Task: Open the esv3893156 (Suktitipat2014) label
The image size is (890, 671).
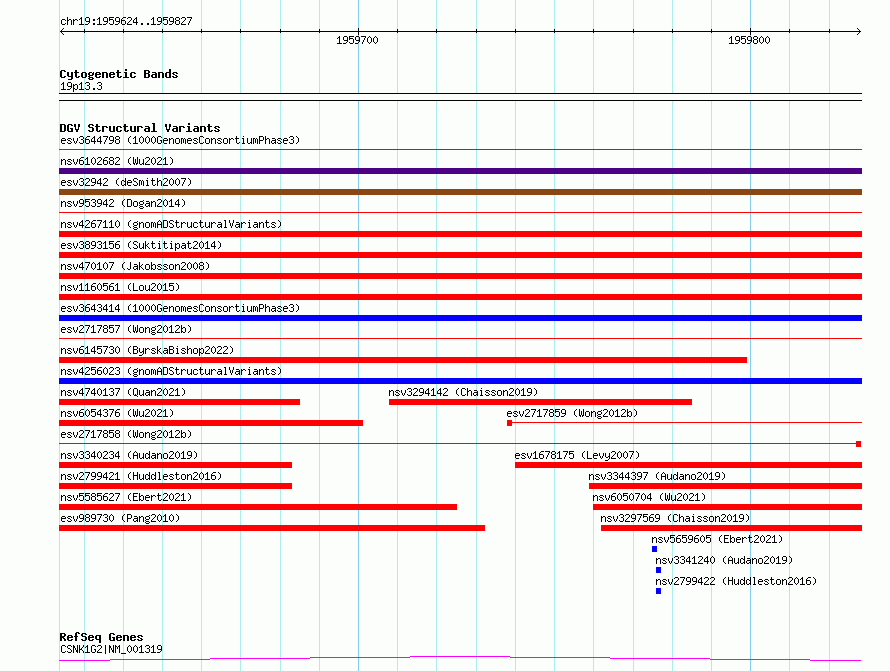Action: (x=141, y=245)
